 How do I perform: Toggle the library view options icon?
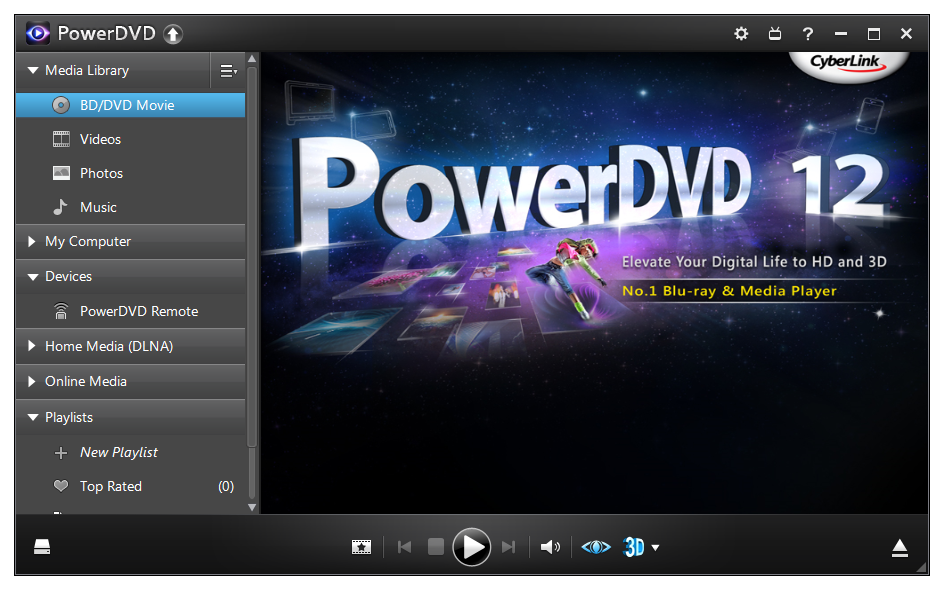(228, 71)
